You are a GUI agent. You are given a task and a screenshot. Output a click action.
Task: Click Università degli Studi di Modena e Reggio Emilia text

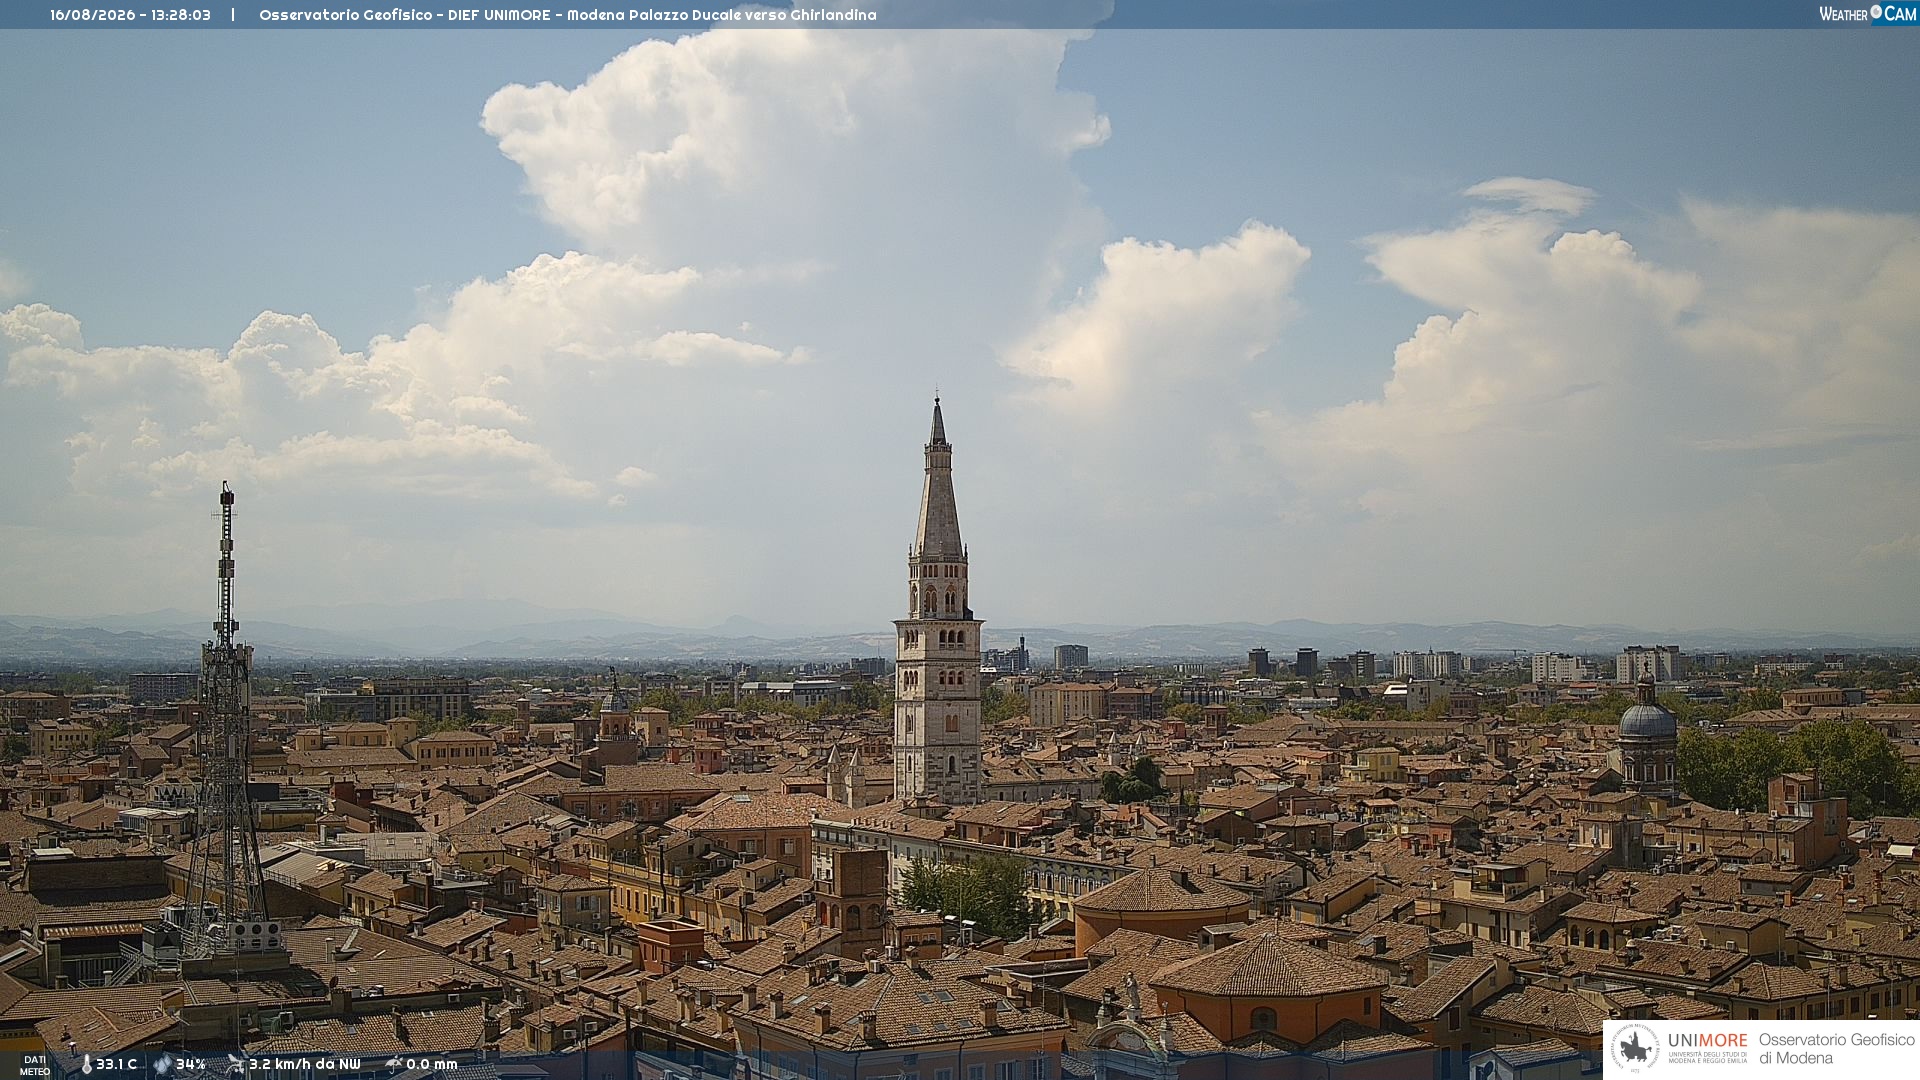tap(1708, 1057)
